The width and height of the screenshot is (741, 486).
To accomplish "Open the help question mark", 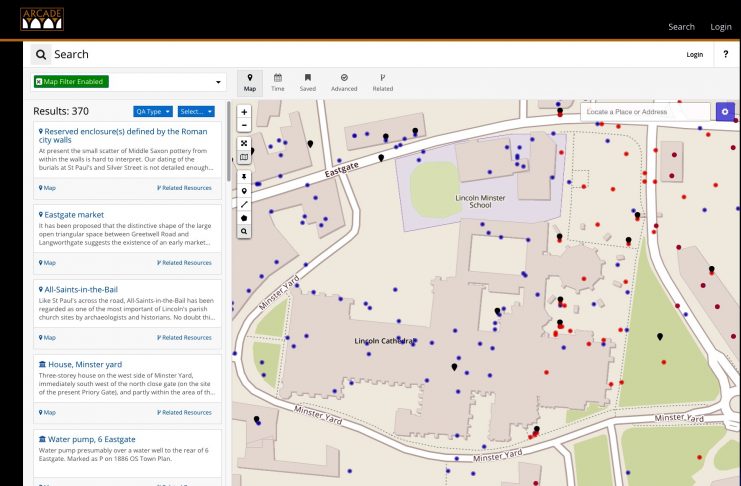I will point(725,54).
